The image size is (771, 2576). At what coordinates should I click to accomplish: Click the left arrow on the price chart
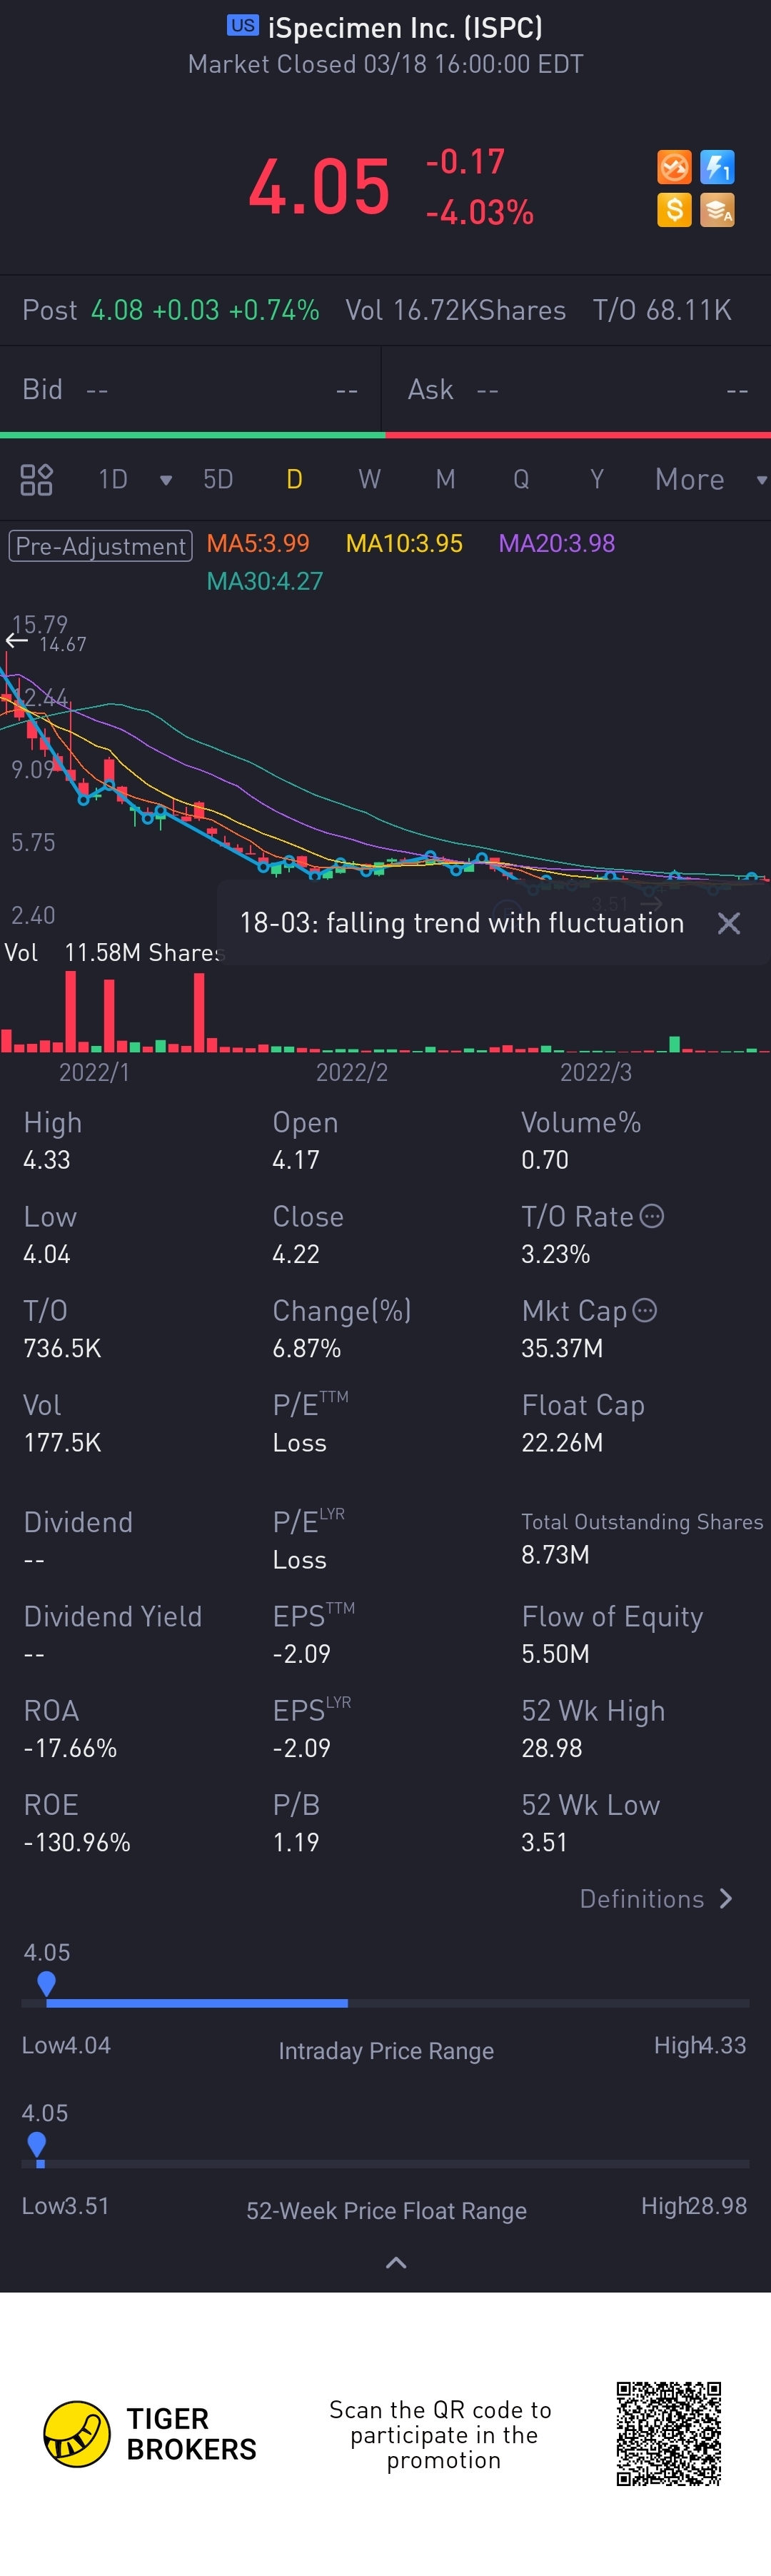pyautogui.click(x=16, y=641)
